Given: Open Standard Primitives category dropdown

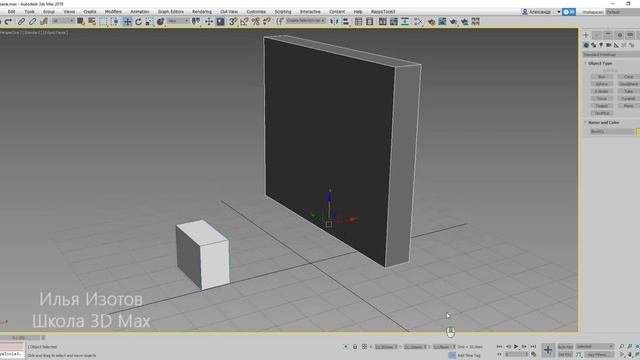Looking at the screenshot, I should click(x=611, y=54).
